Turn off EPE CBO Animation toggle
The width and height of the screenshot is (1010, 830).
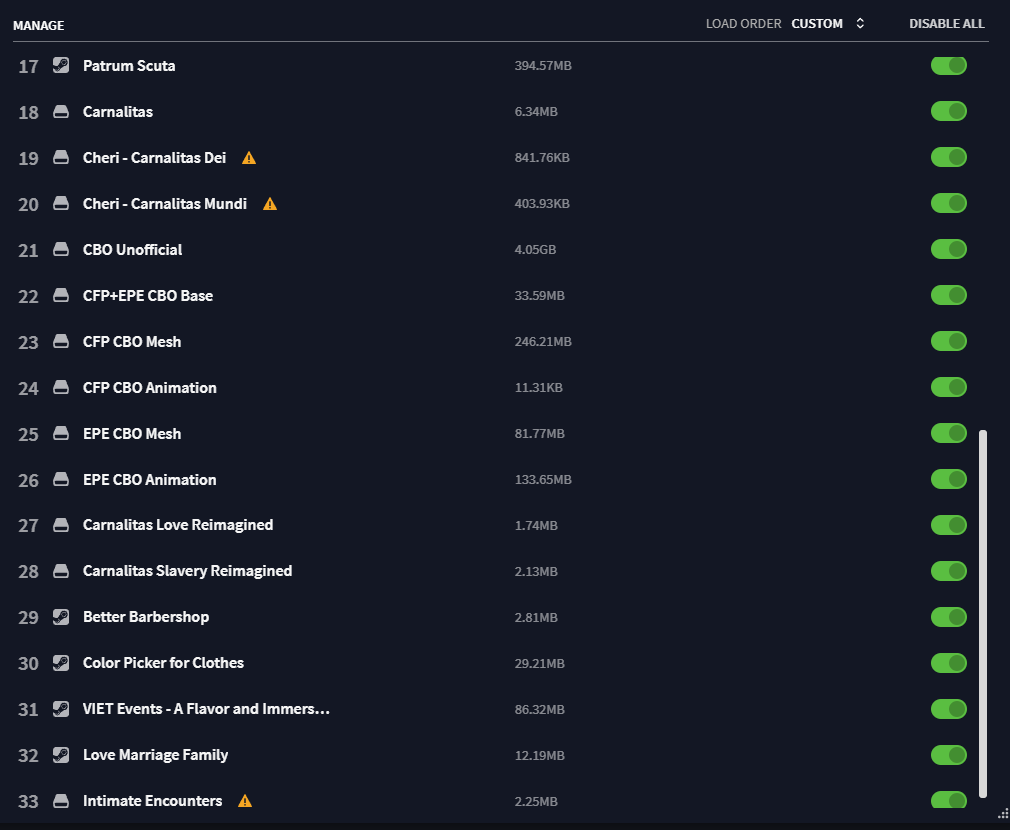pyautogui.click(x=949, y=479)
